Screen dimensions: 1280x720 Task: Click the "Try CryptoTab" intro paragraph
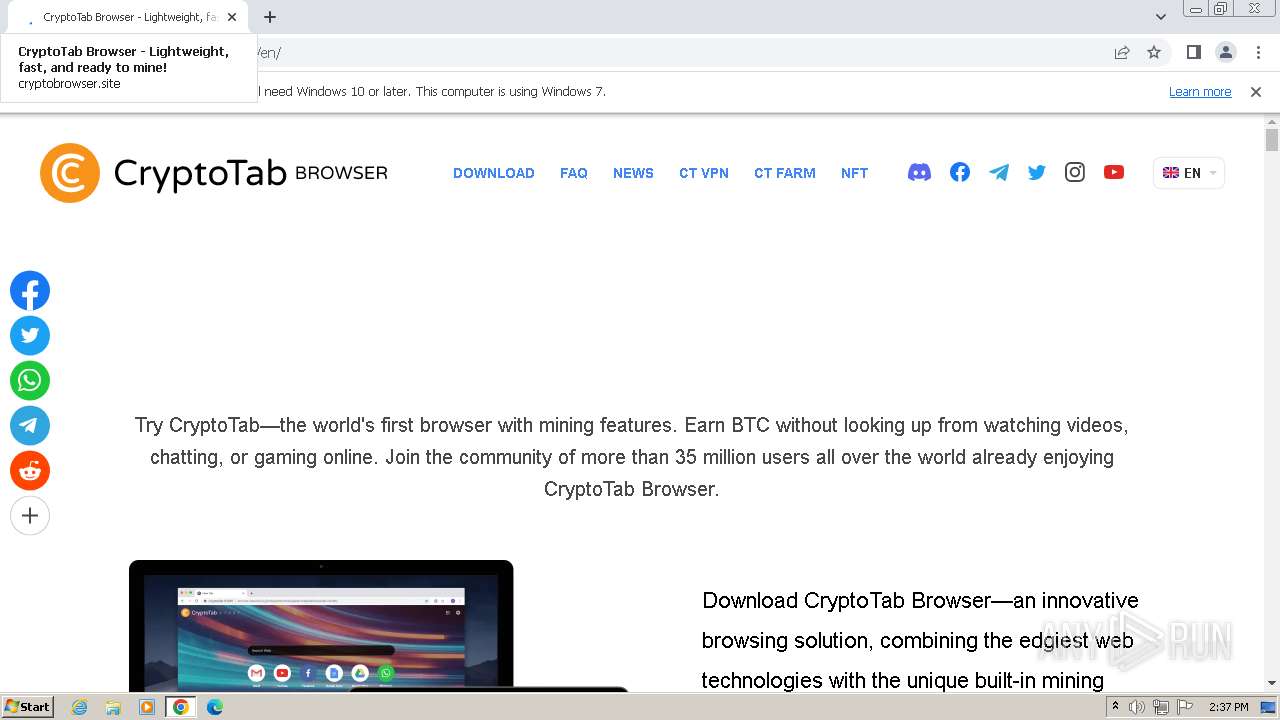pyautogui.click(x=632, y=457)
